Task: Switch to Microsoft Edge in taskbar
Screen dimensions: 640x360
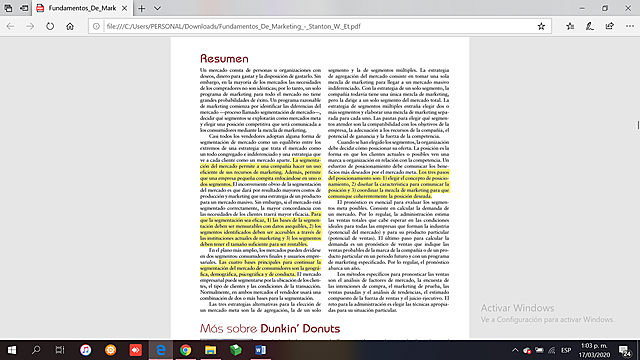Action: point(160,350)
